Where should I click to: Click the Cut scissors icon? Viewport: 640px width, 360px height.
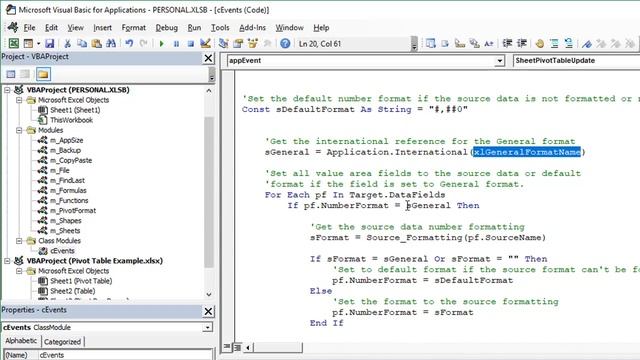click(x=67, y=43)
